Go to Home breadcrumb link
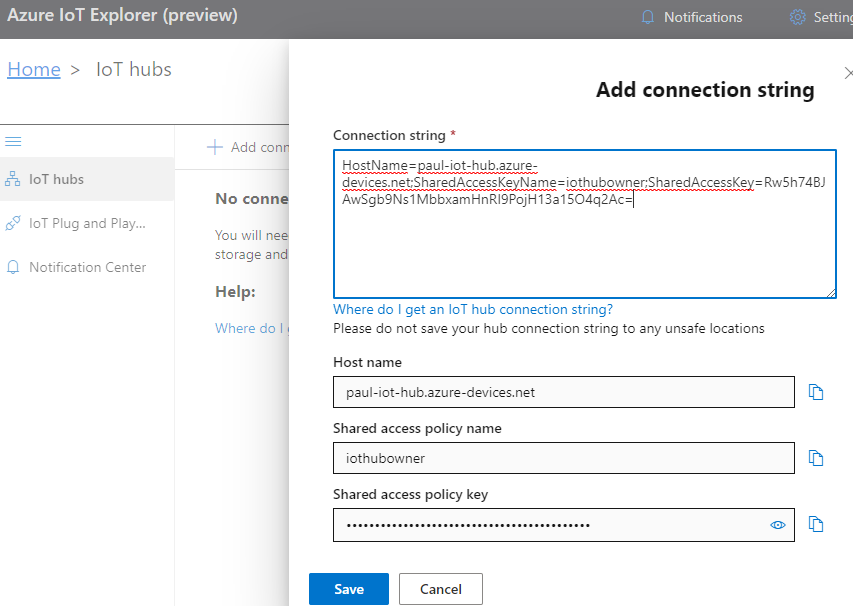Viewport: 853px width, 606px height. click(34, 69)
